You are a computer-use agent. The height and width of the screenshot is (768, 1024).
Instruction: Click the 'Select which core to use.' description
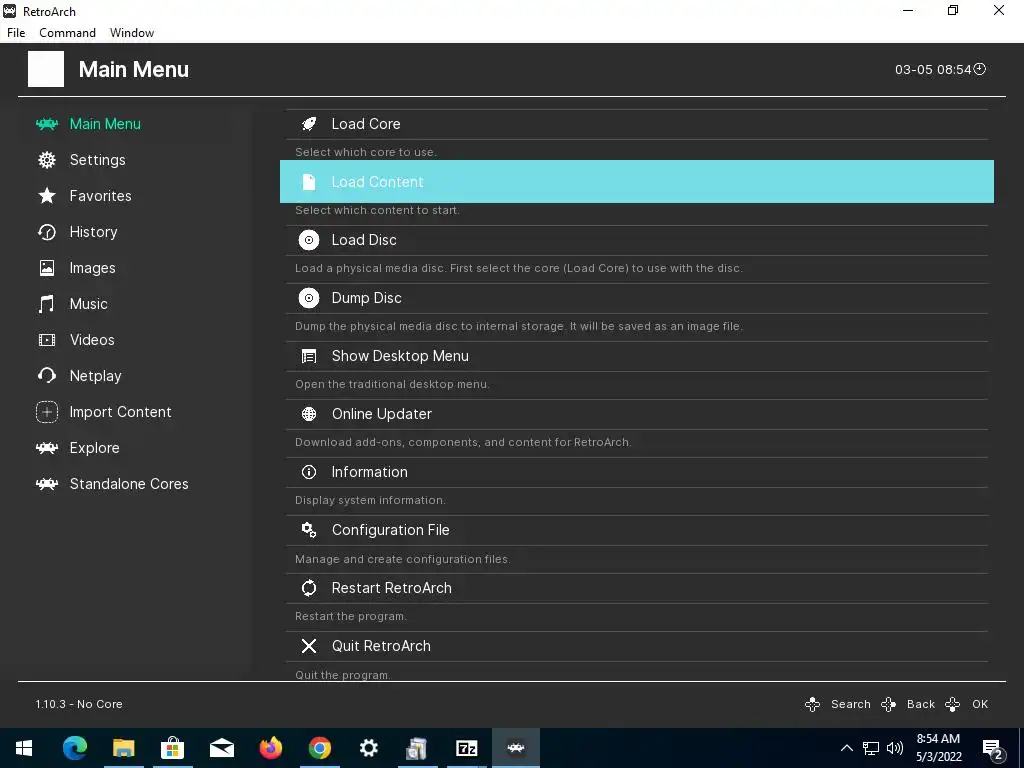(366, 152)
